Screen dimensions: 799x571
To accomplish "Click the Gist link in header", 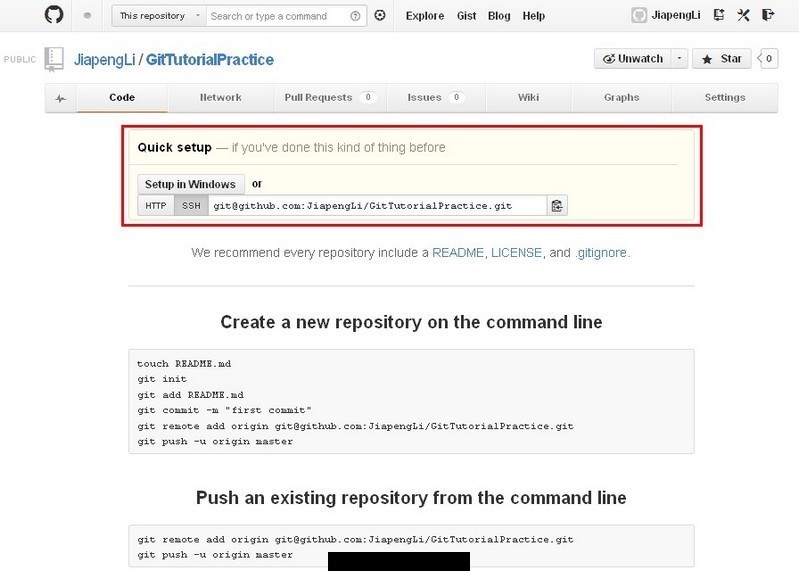I will coord(466,16).
